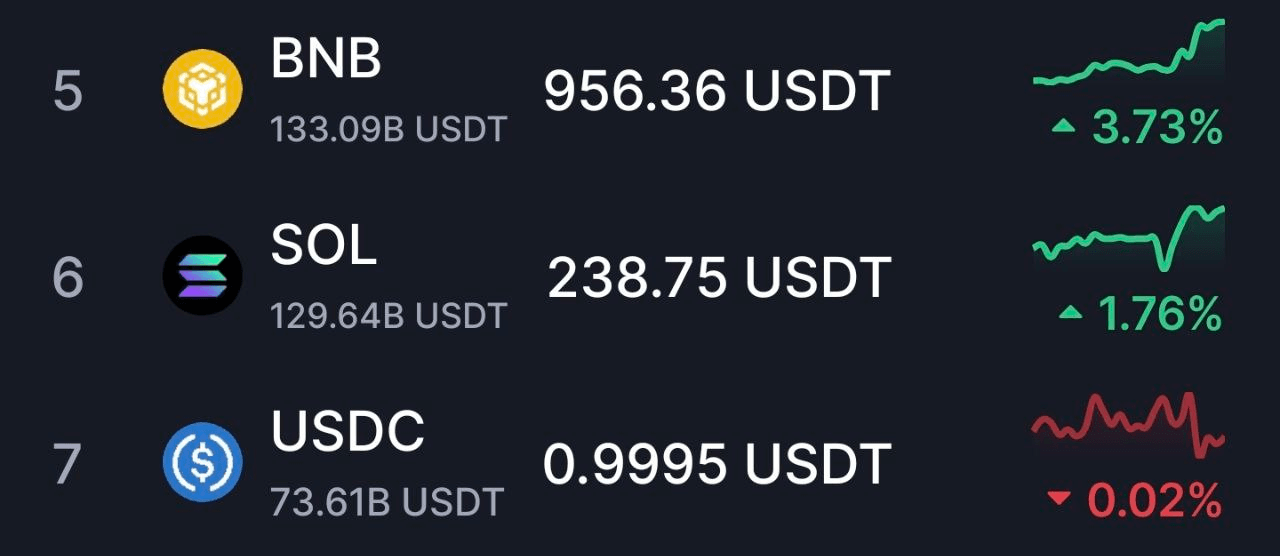Click the red down arrow beside 0.02%
The width and height of the screenshot is (1280, 556).
(x=1061, y=498)
